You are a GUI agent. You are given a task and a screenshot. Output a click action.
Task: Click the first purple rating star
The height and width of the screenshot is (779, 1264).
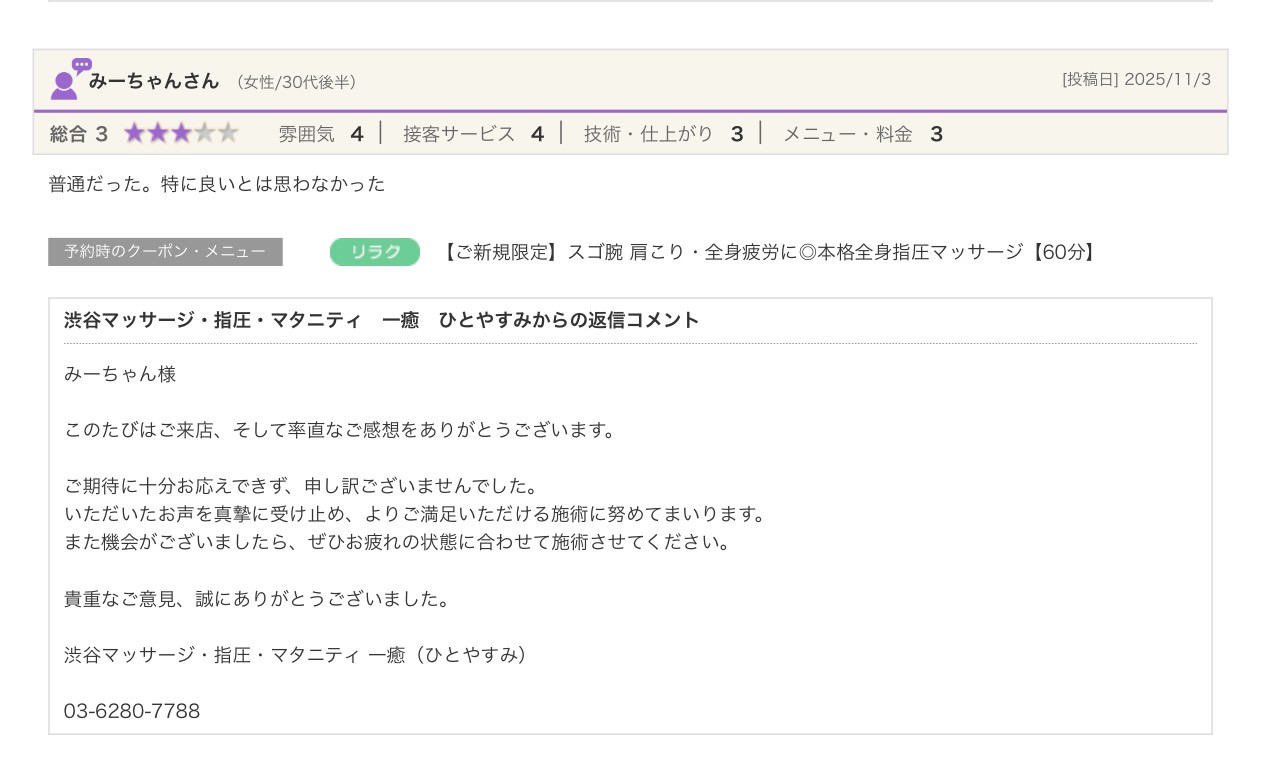pyautogui.click(x=134, y=134)
